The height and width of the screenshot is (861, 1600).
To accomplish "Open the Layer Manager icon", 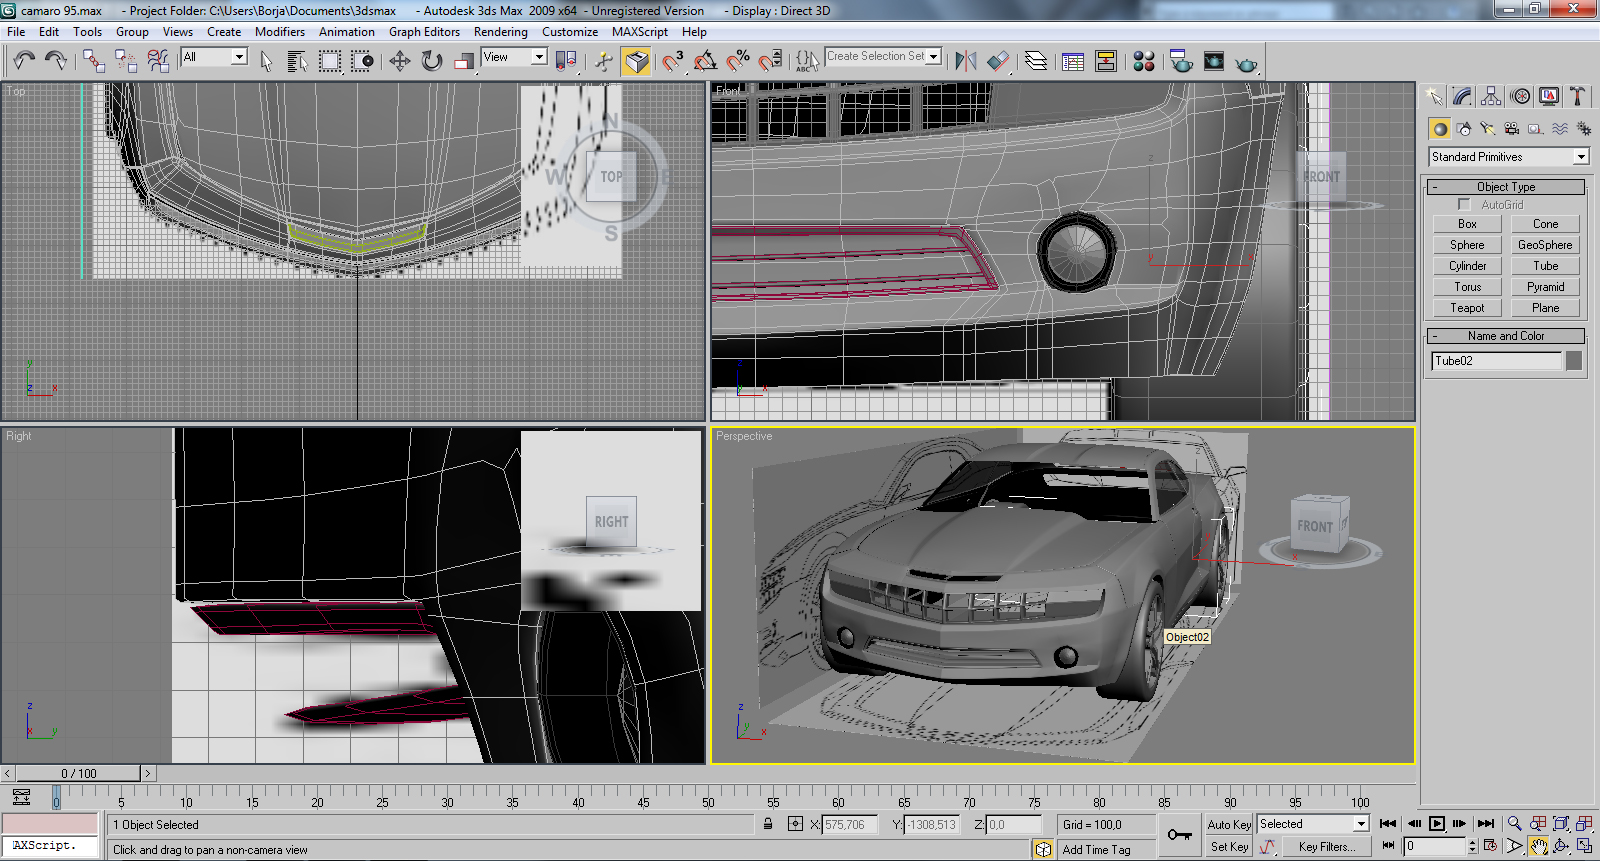I will (1036, 62).
